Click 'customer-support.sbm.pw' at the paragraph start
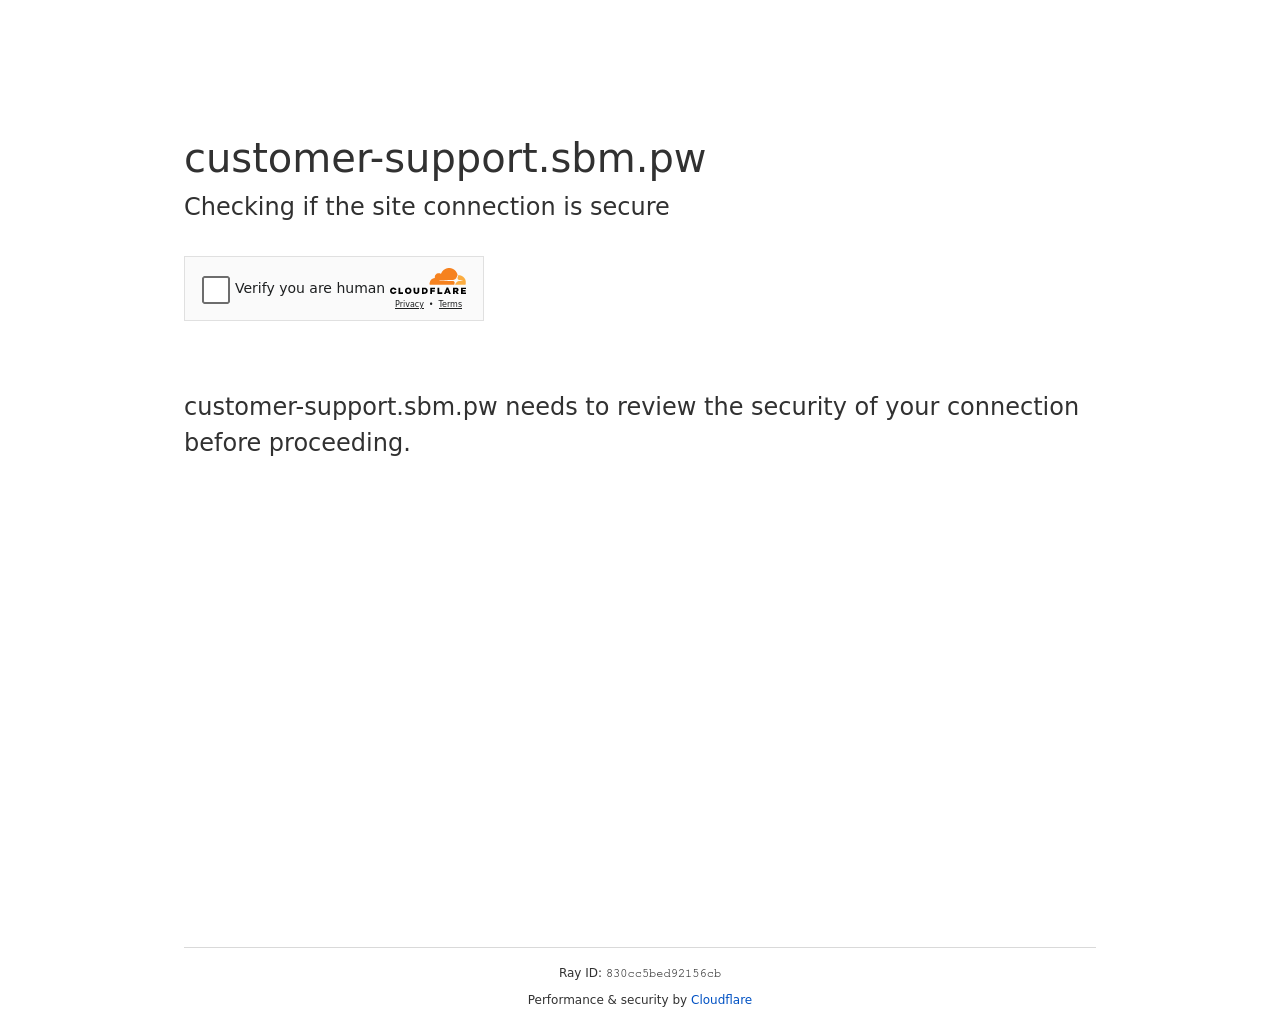 [x=341, y=407]
